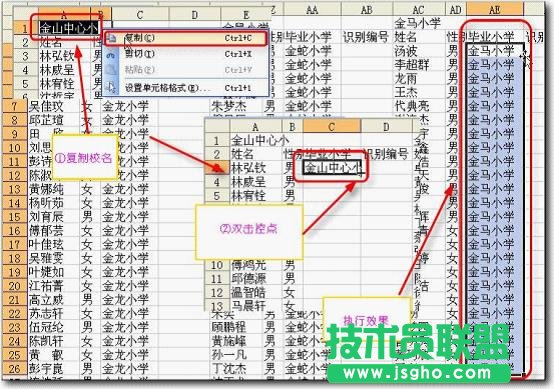Click the cell containing 黄娜纯

[53, 189]
